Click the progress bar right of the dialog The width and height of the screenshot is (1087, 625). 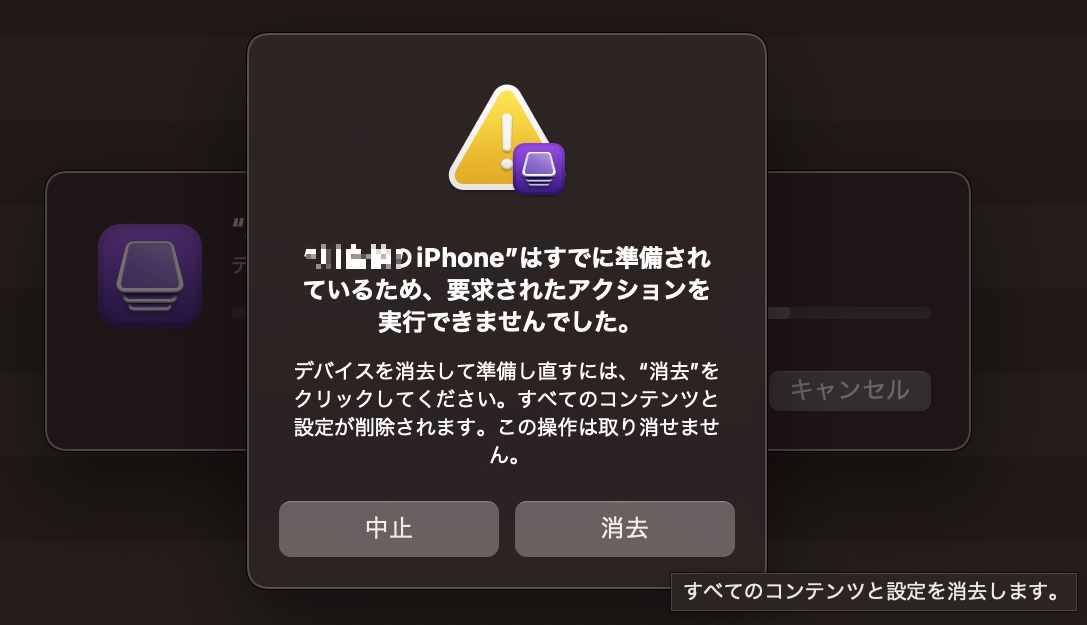click(x=849, y=313)
